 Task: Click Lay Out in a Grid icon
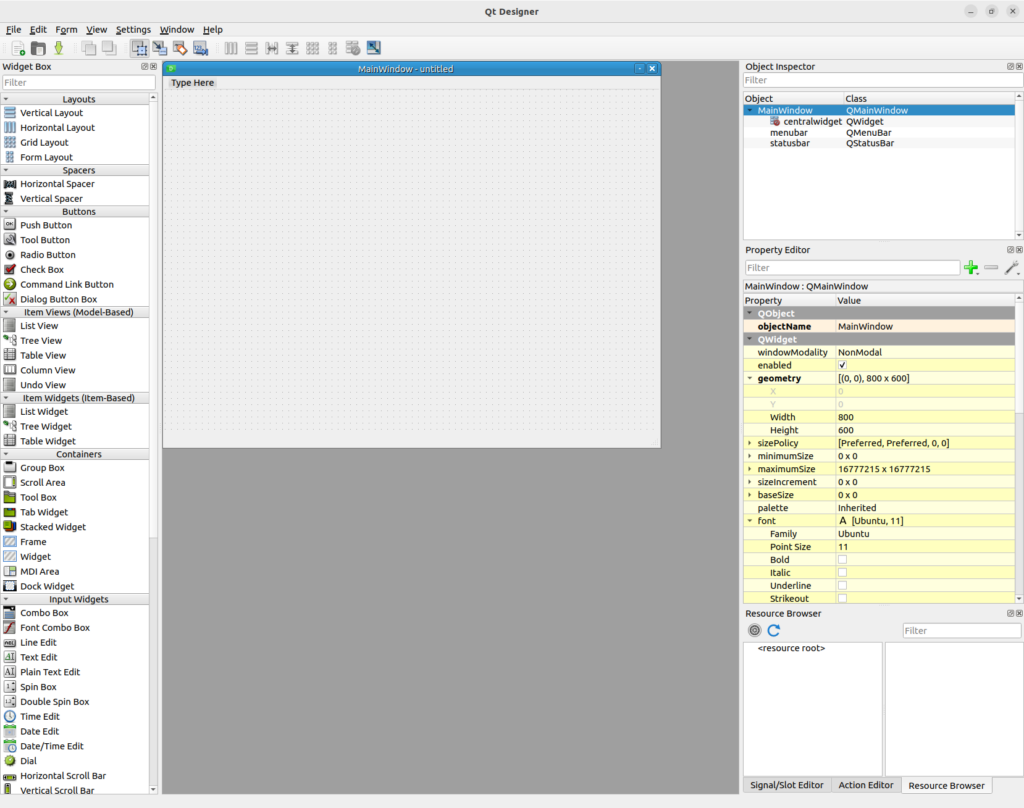[313, 48]
